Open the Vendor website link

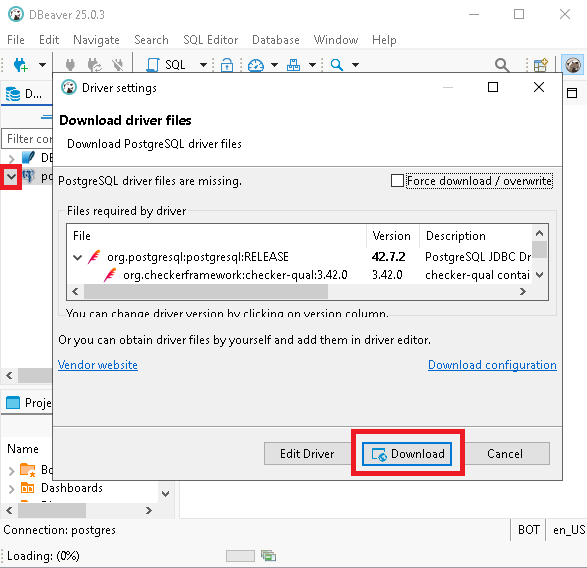pos(98,365)
